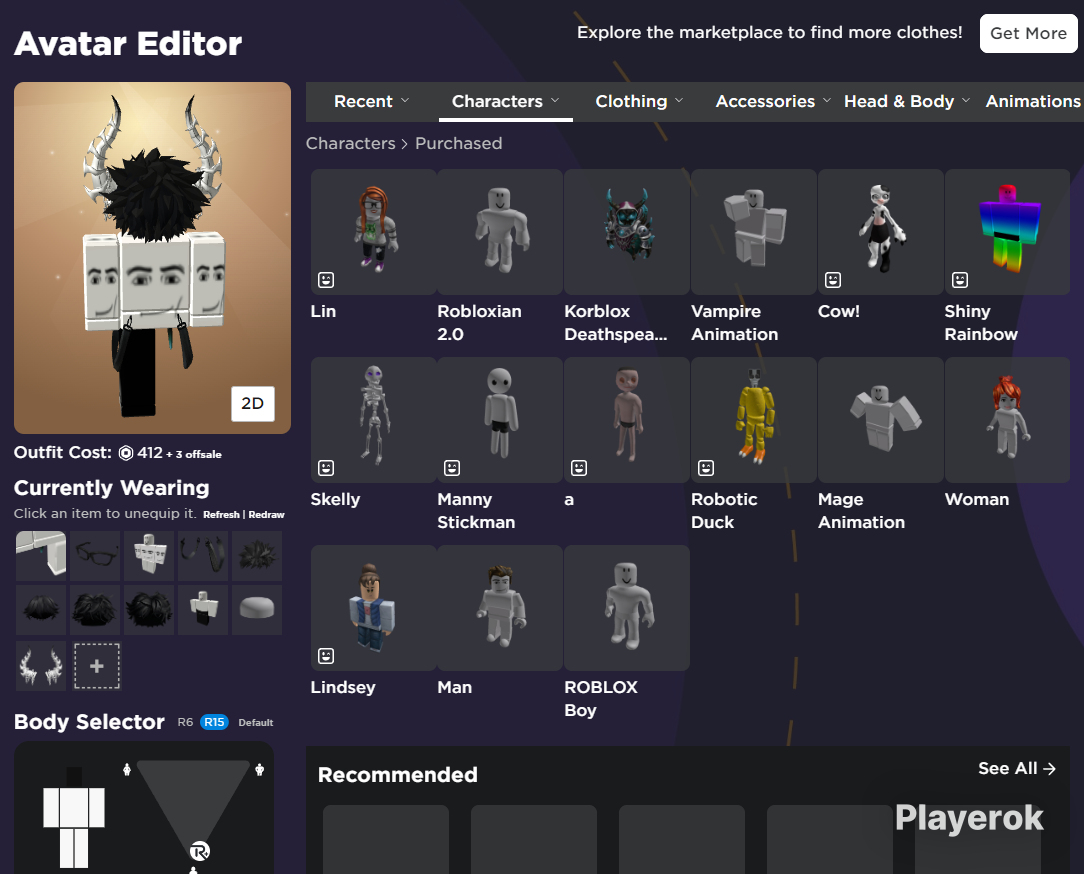Unequip the black necklace chain item
Viewport: 1084px width, 874px height.
pyautogui.click(x=203, y=556)
